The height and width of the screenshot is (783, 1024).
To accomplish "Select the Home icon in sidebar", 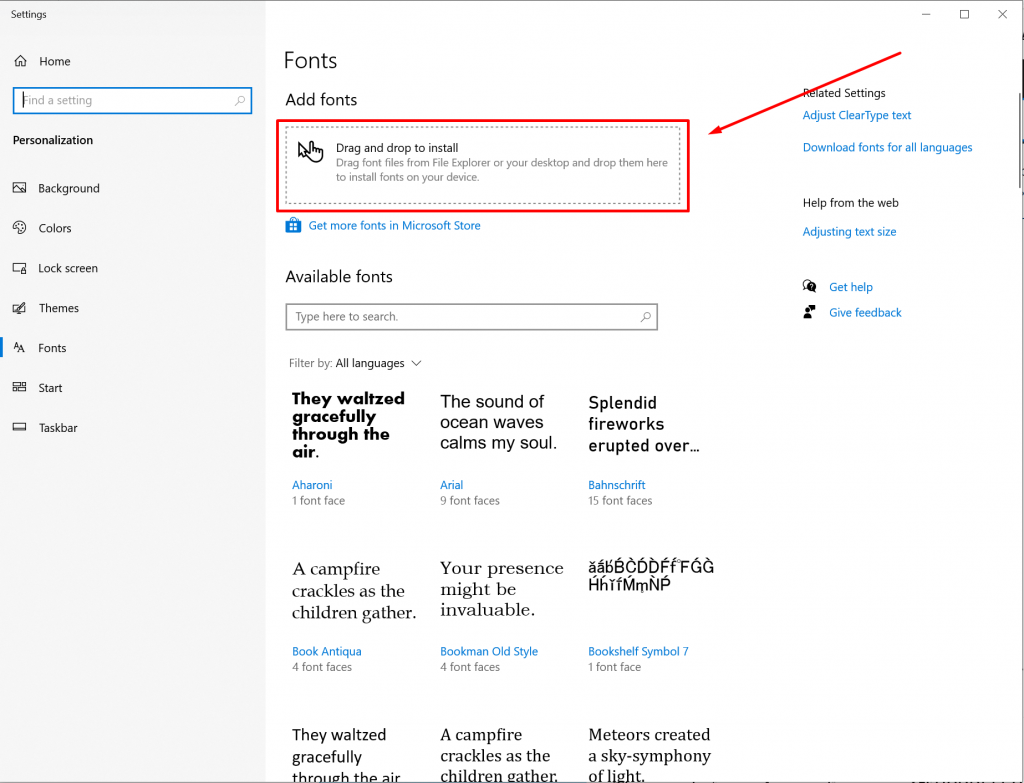I will [x=21, y=61].
